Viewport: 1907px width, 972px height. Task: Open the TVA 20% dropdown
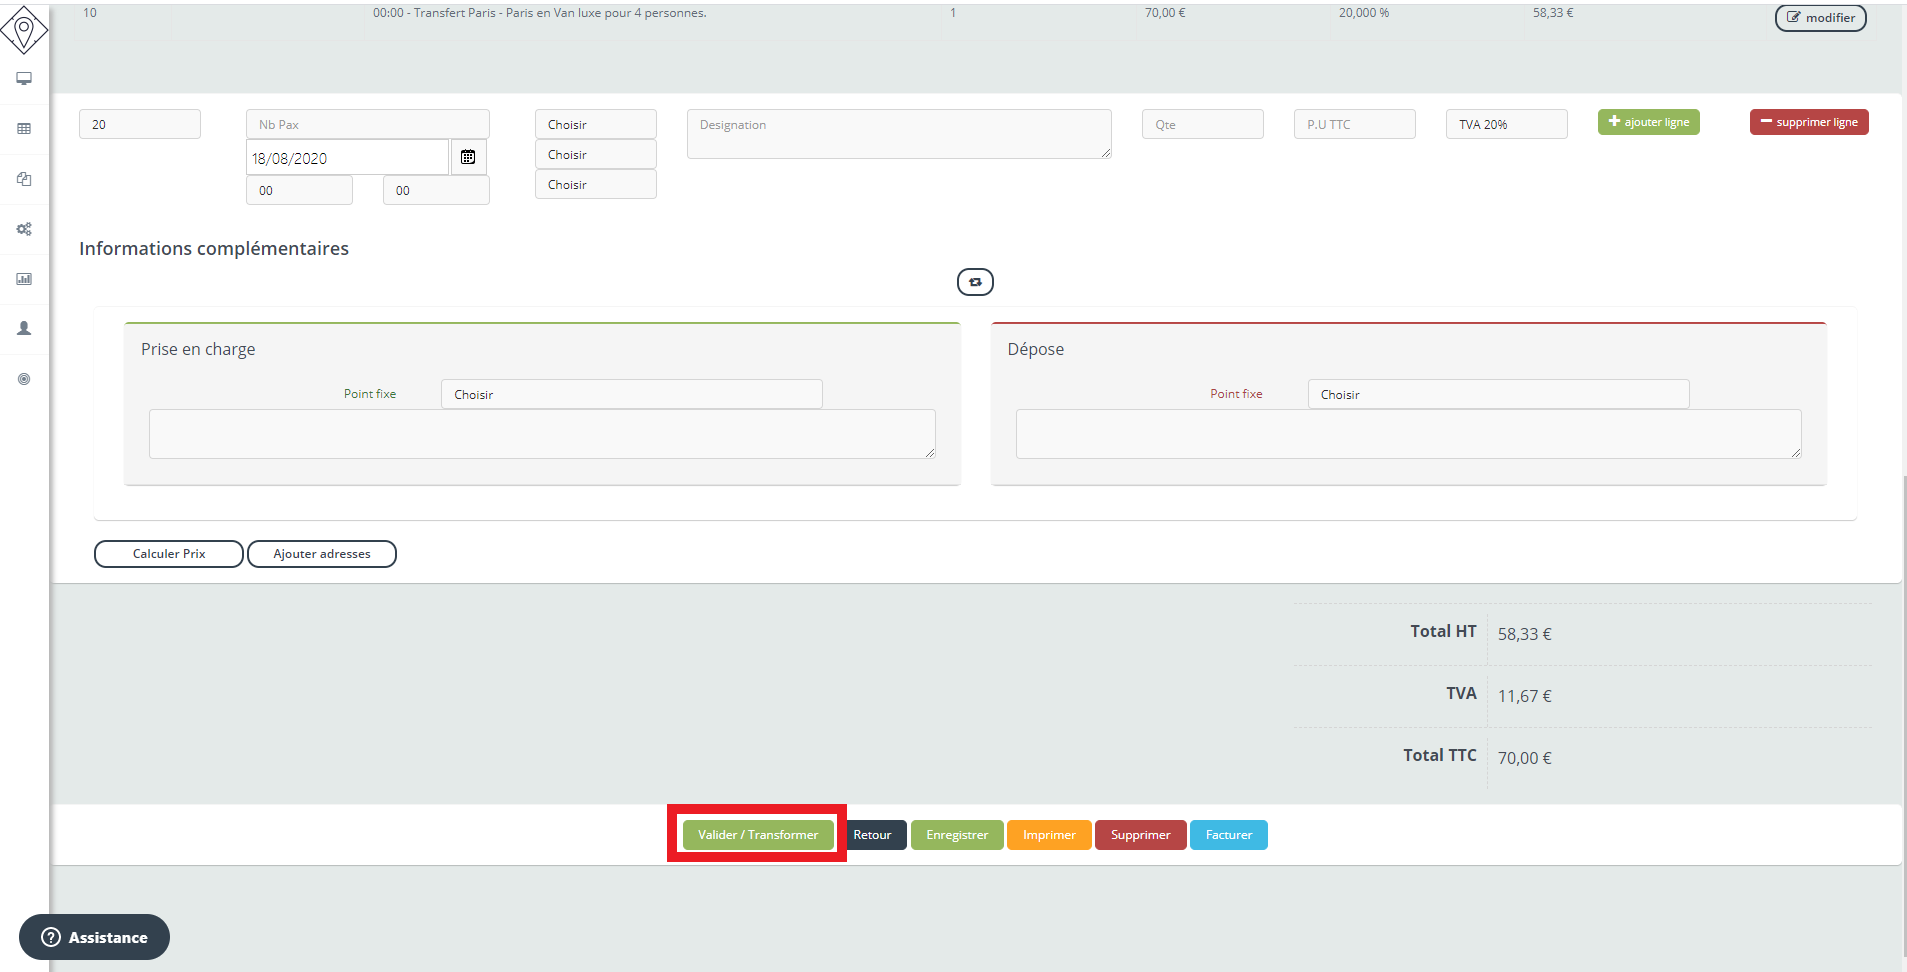point(1506,124)
